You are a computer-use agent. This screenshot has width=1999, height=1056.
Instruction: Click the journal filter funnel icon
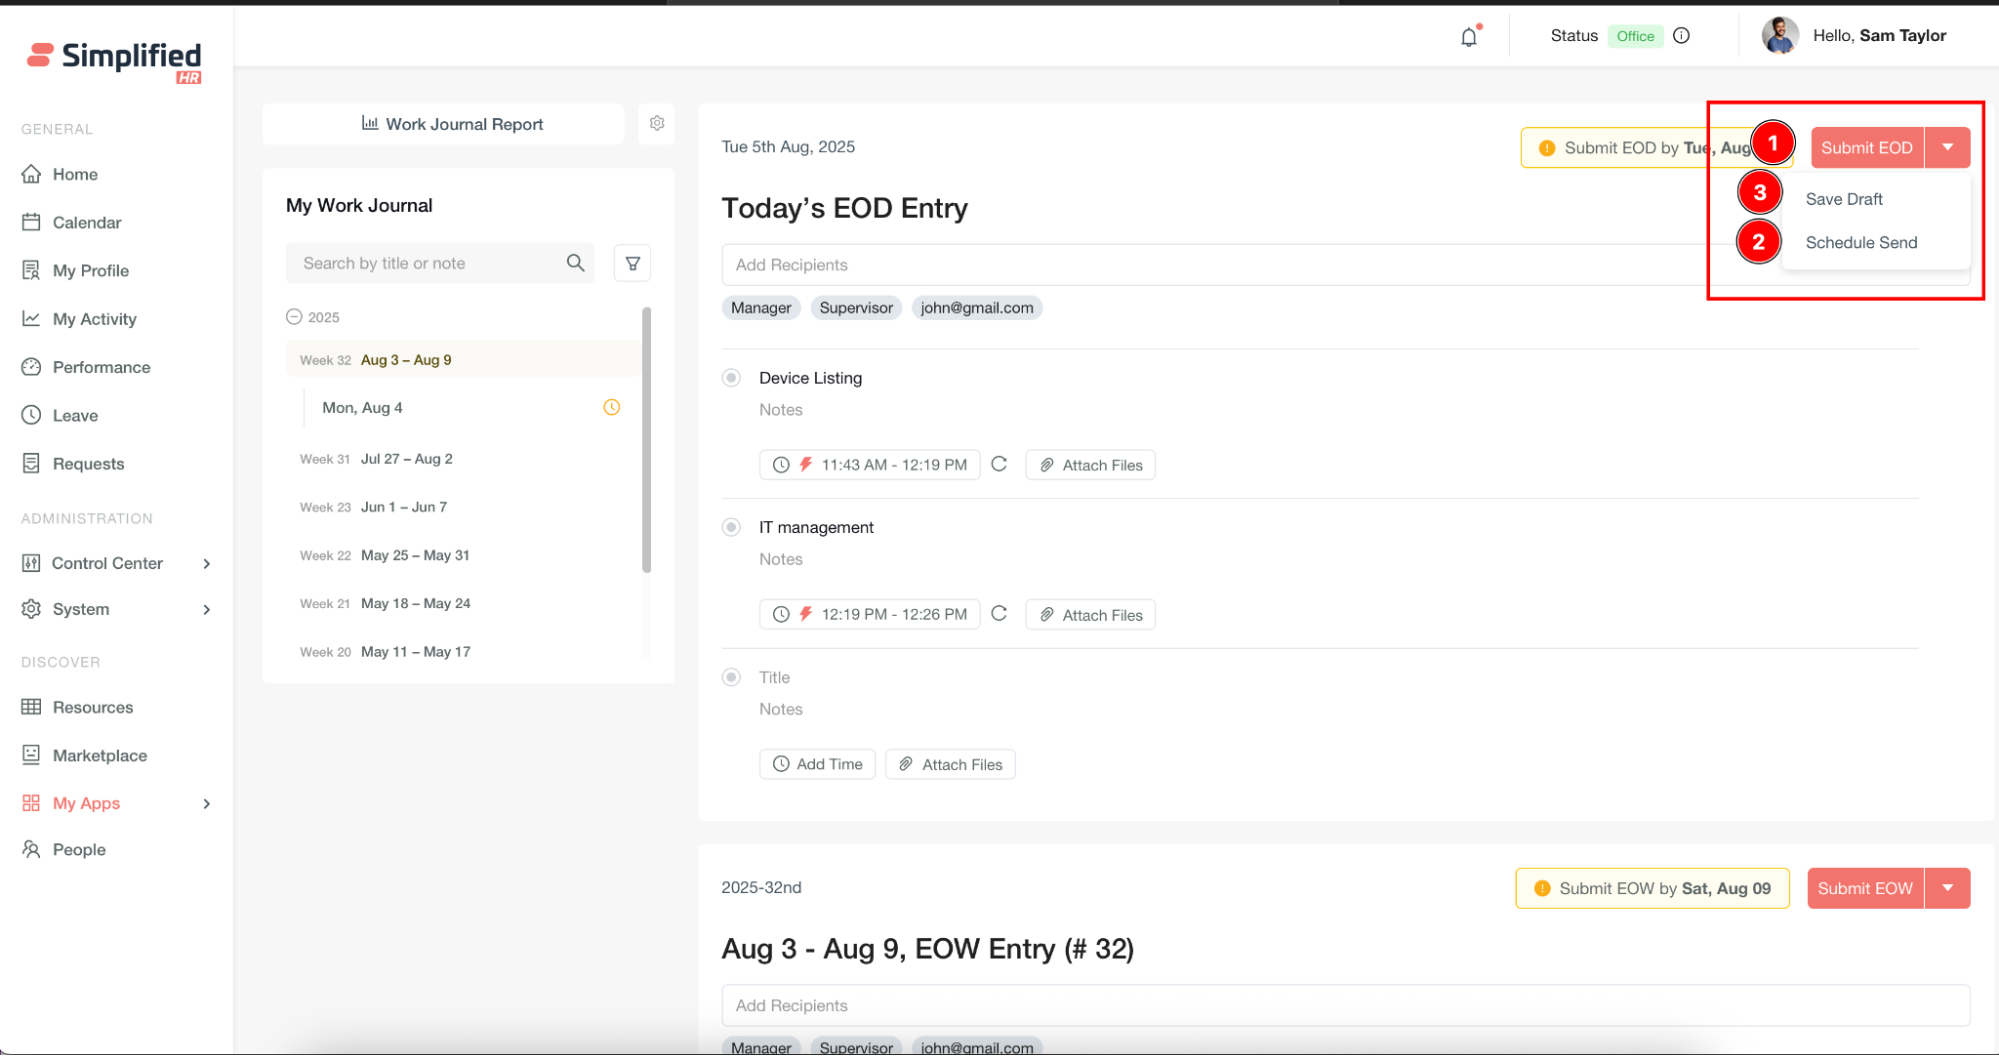(x=632, y=263)
